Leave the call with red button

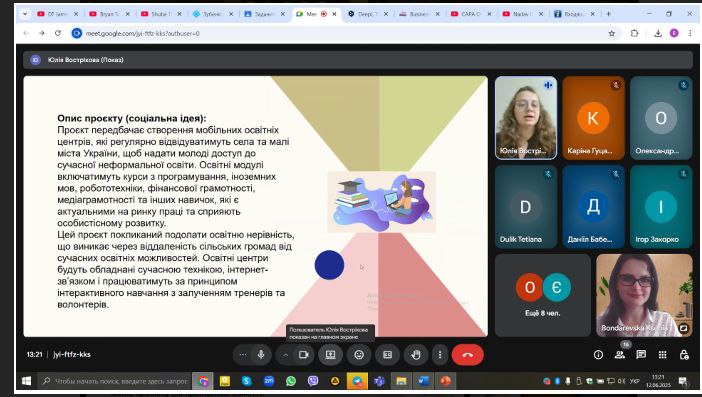click(x=467, y=355)
